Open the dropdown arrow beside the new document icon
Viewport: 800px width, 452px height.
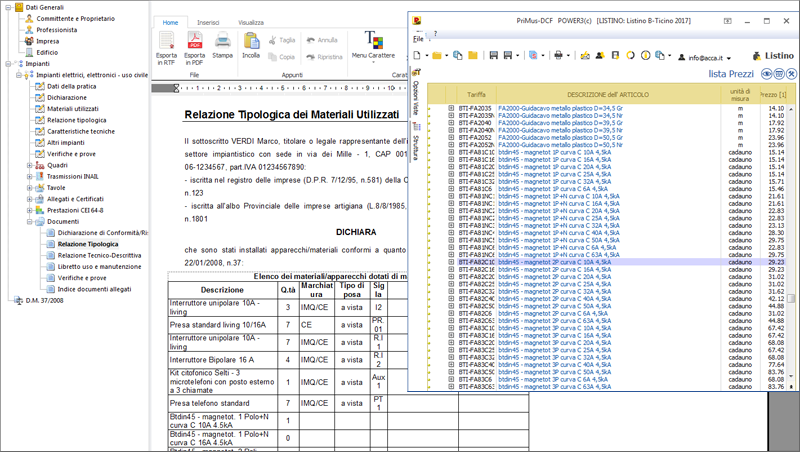pyautogui.click(x=426, y=56)
